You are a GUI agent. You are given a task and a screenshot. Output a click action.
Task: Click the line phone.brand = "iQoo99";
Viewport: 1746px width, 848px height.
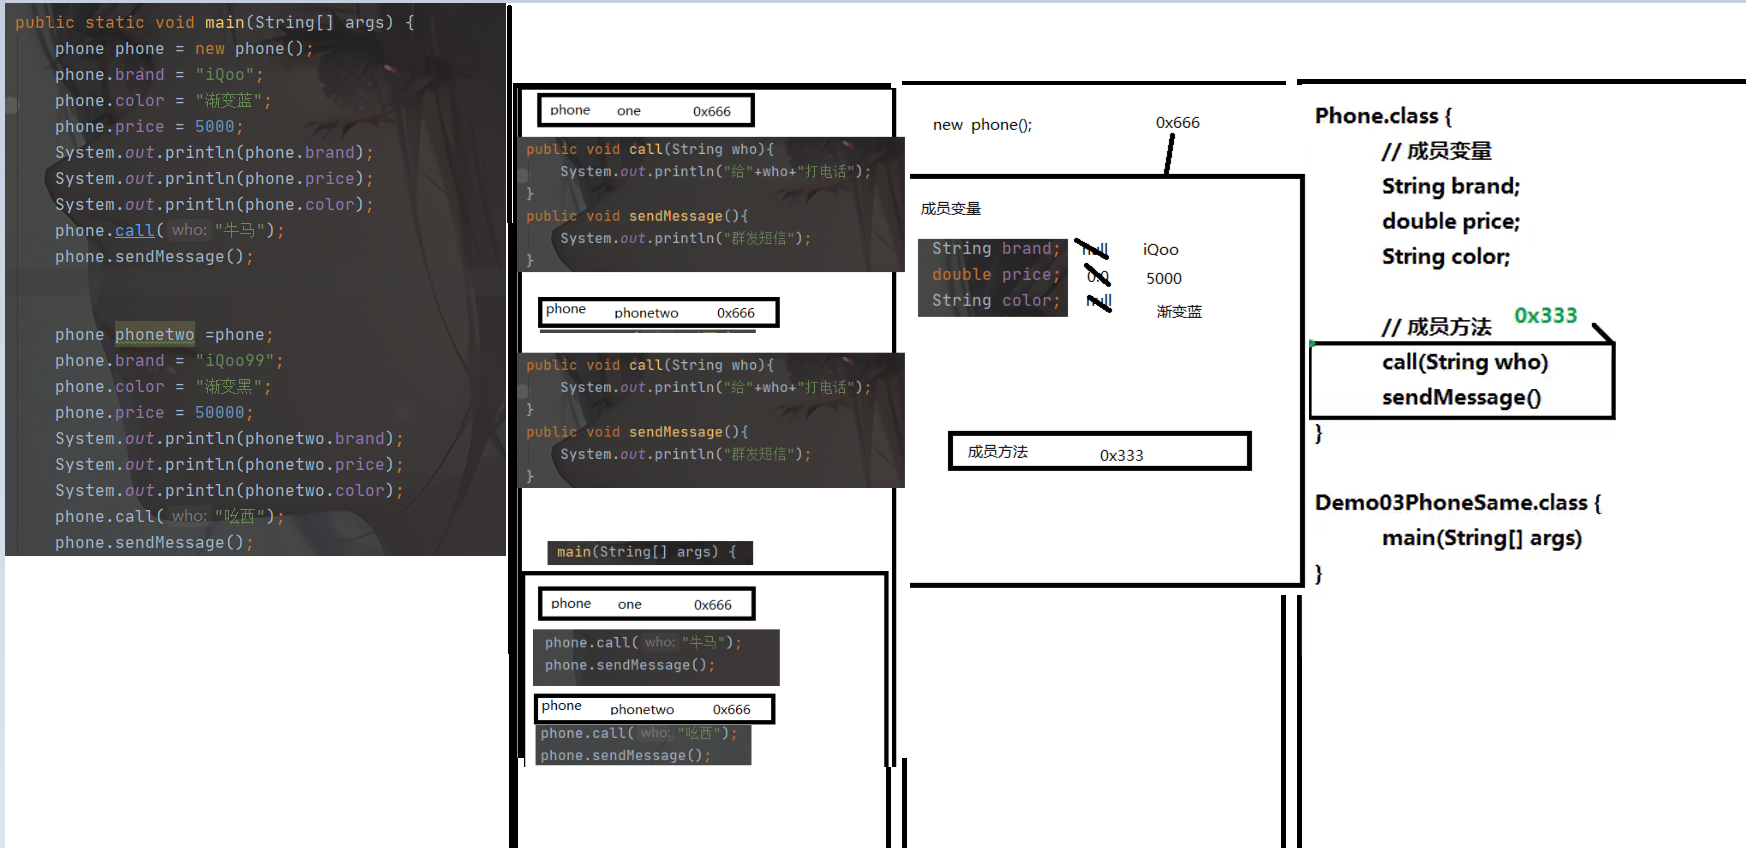[169, 360]
